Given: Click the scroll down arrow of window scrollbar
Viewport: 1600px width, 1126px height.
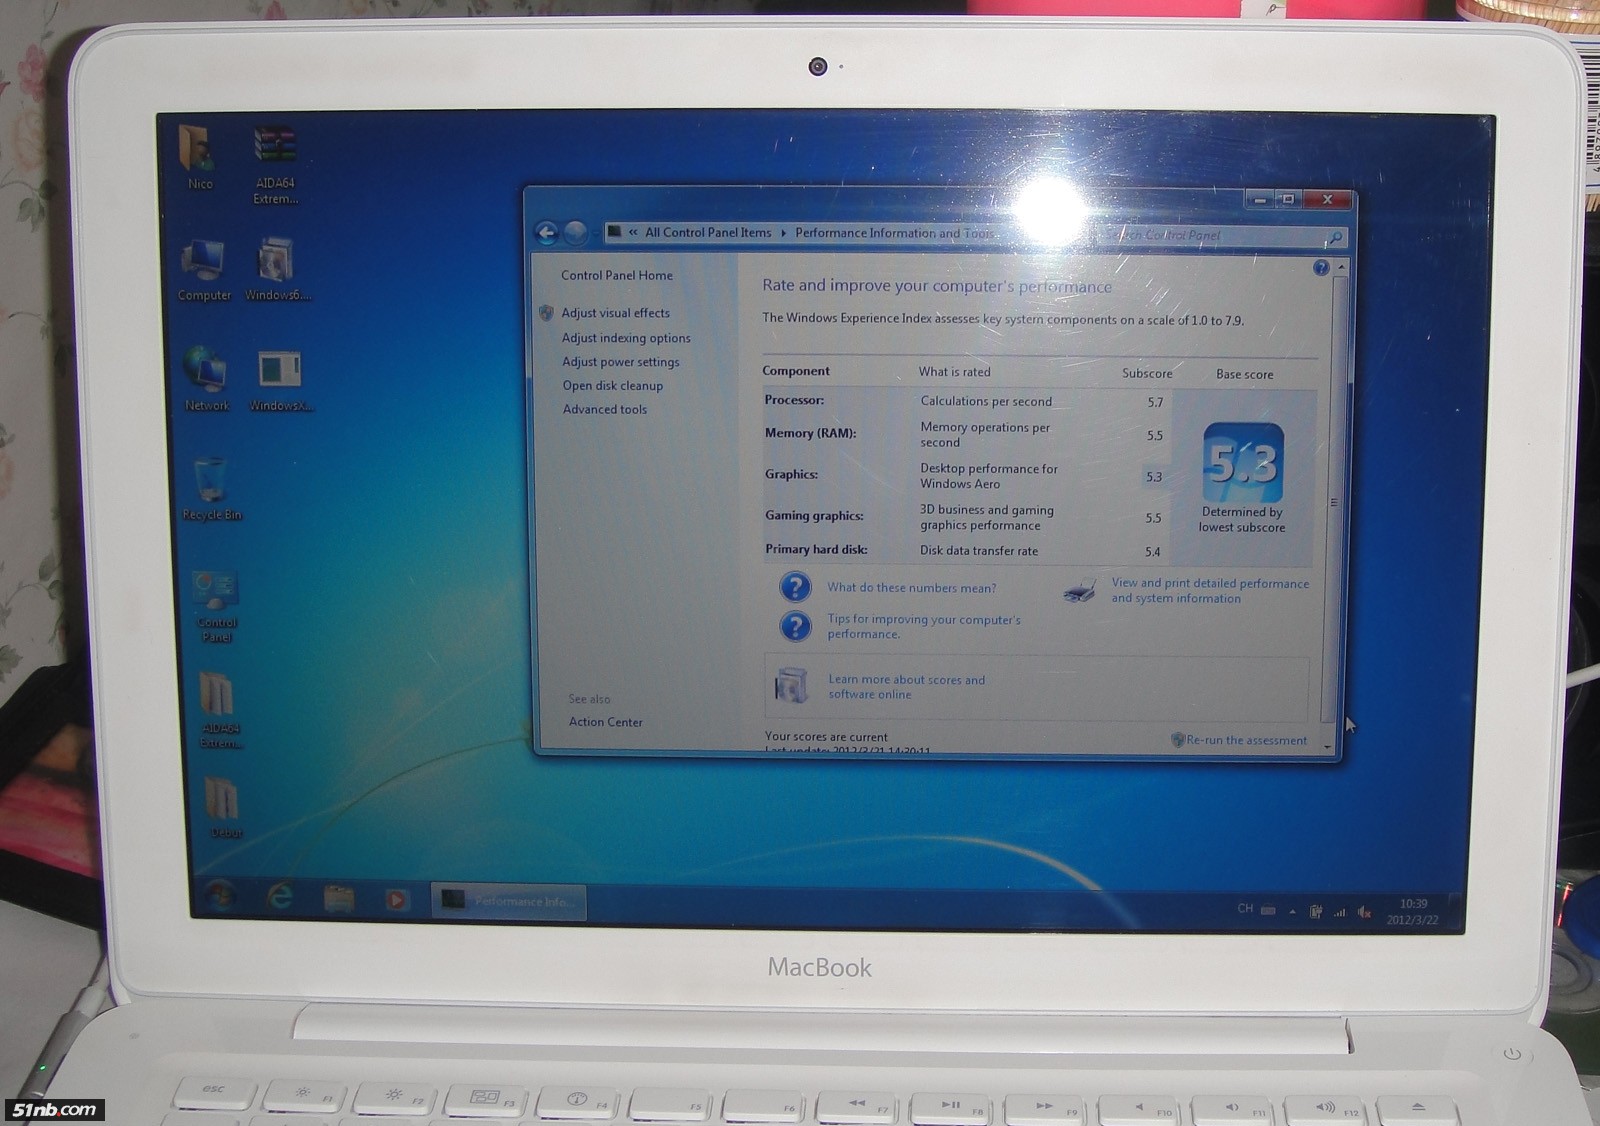Looking at the screenshot, I should click(x=1328, y=747).
